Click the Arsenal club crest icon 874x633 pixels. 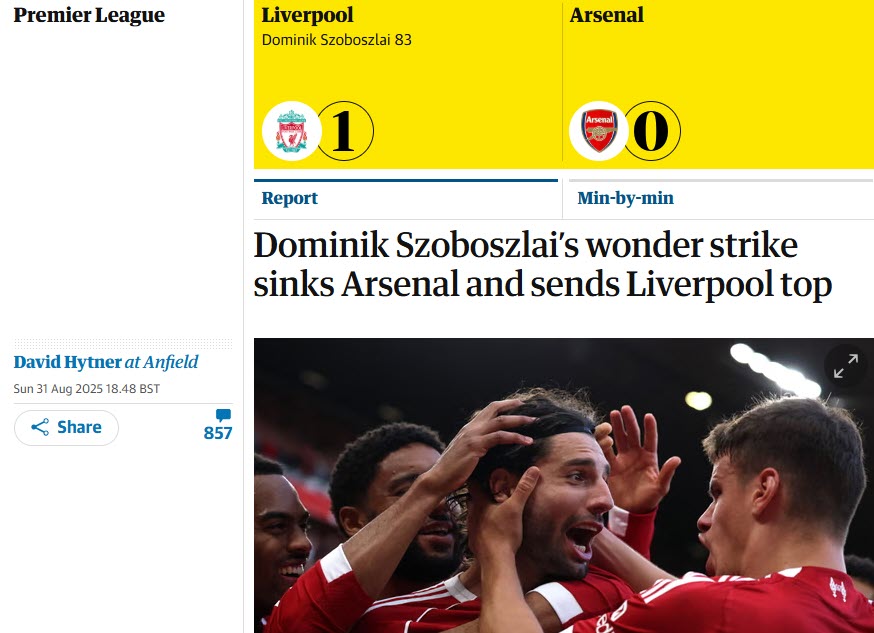[599, 131]
